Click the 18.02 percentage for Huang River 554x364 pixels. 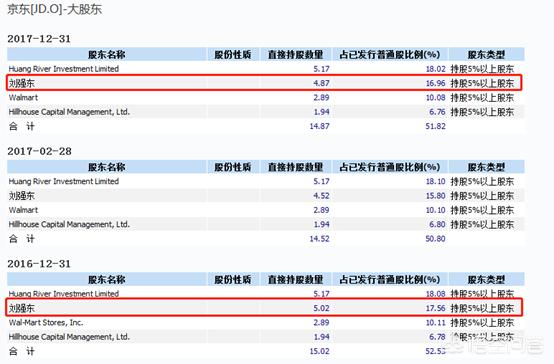(436, 69)
